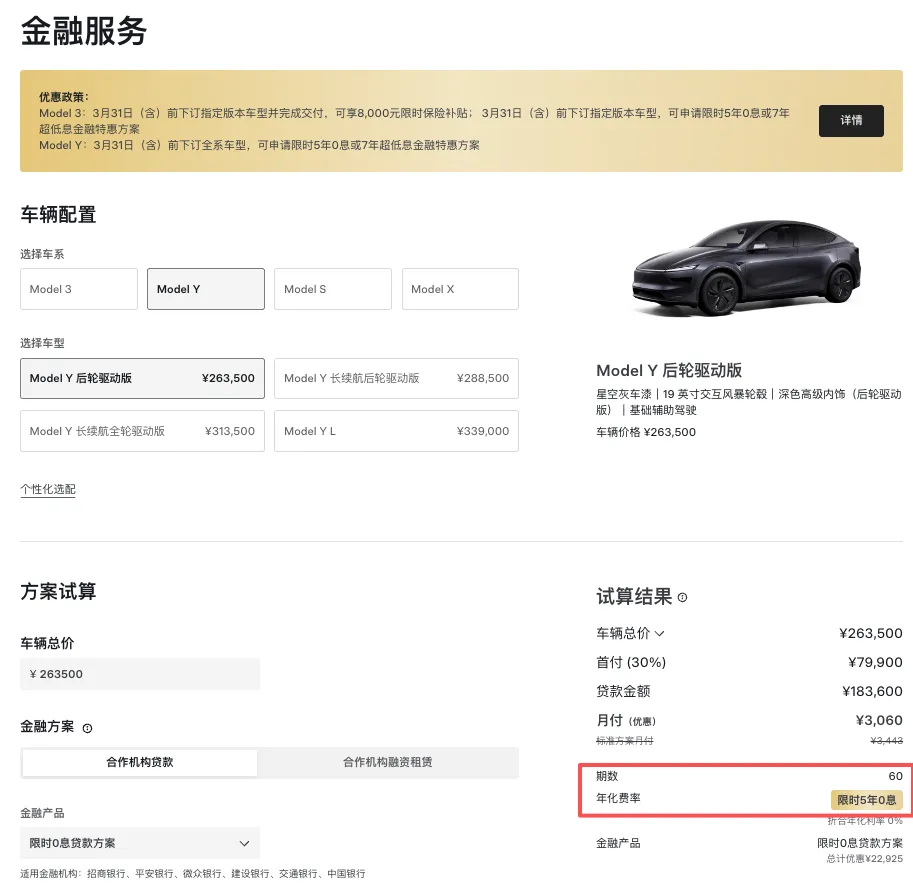Select the Model Y car series
This screenshot has height=889, width=913.
206,289
